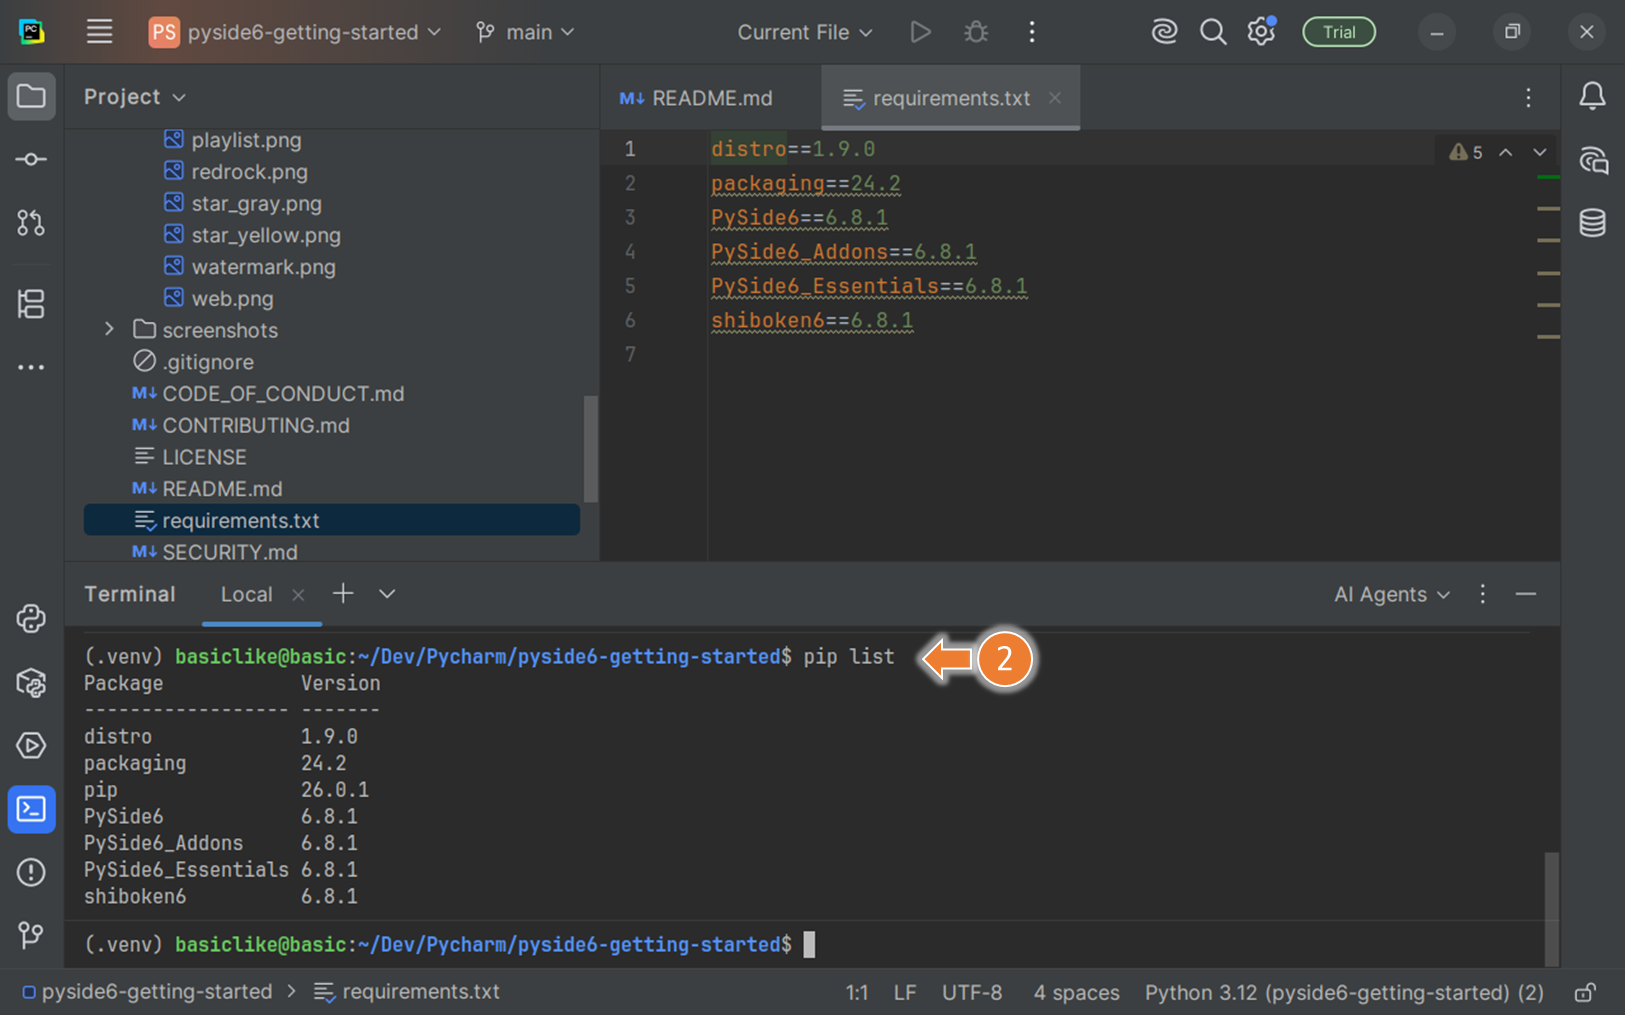The width and height of the screenshot is (1625, 1015).
Task: Open the Services tool window
Action: point(31,746)
